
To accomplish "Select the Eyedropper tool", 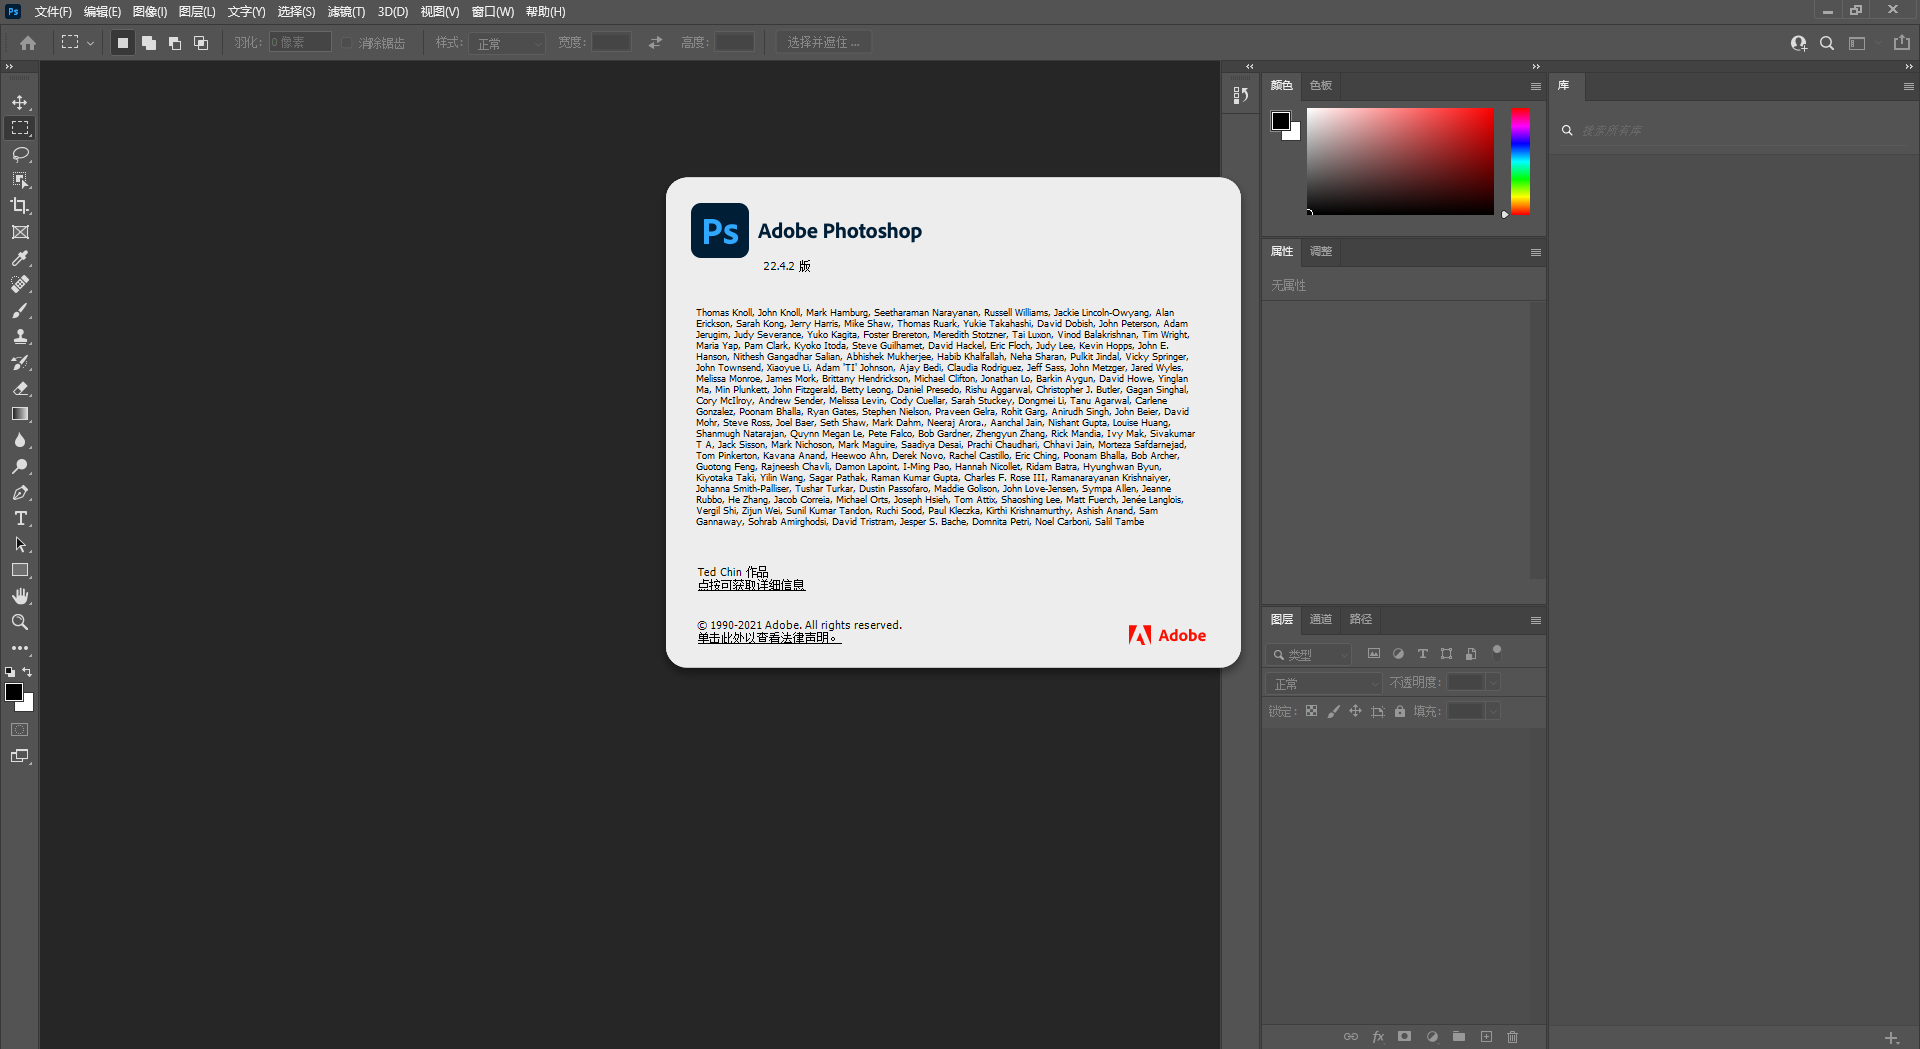I will (x=20, y=258).
